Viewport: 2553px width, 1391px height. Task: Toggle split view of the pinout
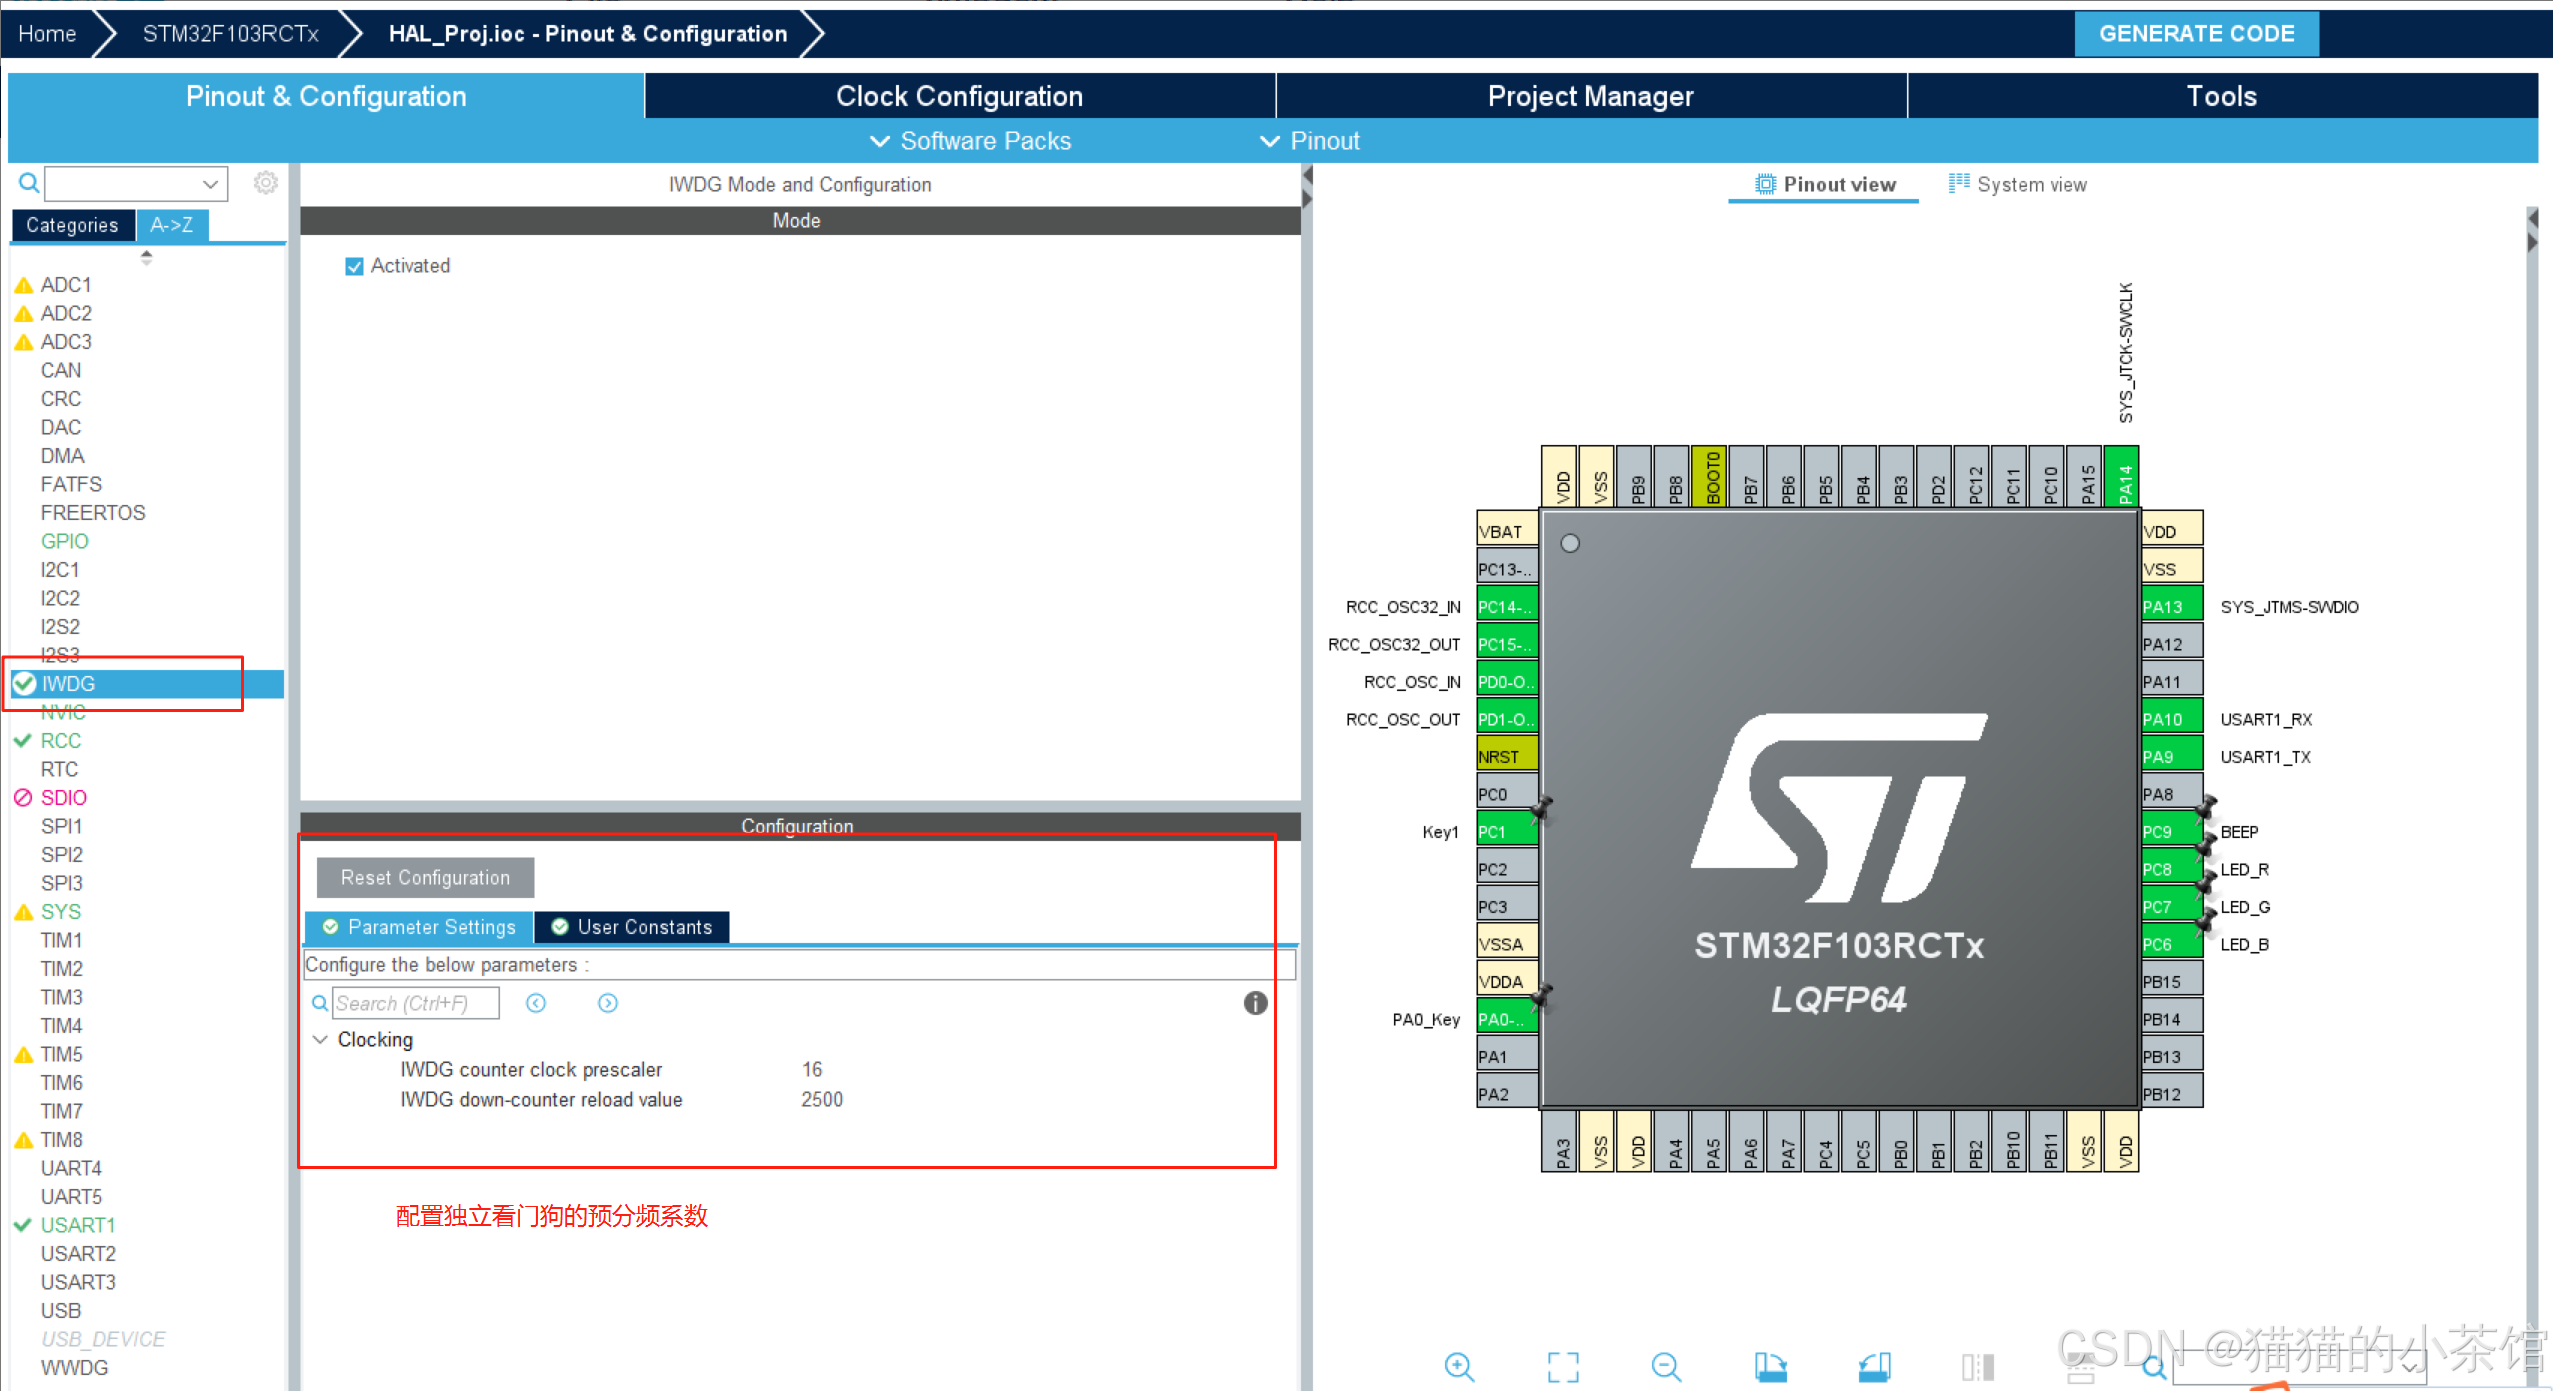[x=1978, y=1366]
